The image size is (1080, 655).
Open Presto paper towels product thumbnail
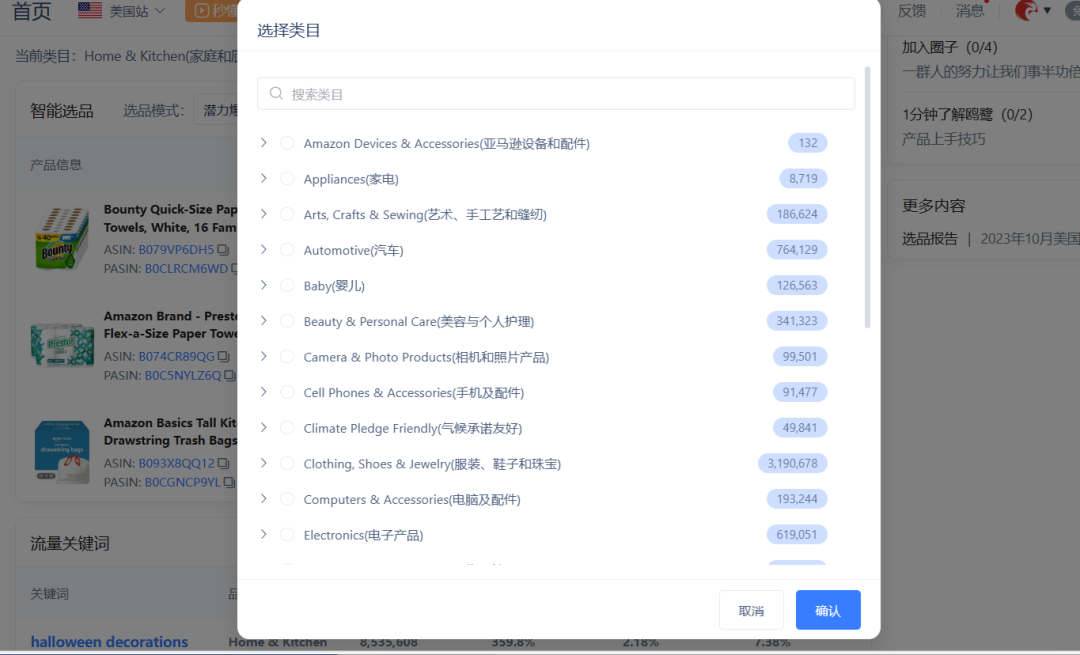(x=62, y=344)
